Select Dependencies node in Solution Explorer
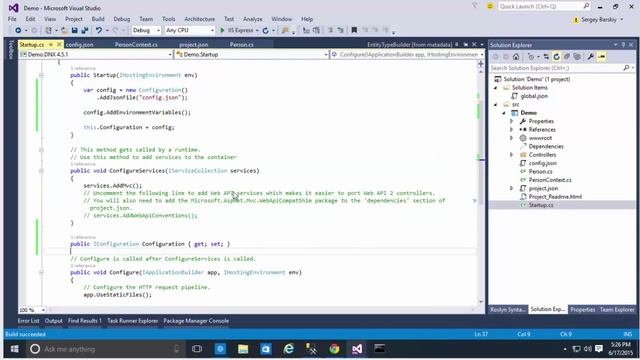 click(546, 147)
